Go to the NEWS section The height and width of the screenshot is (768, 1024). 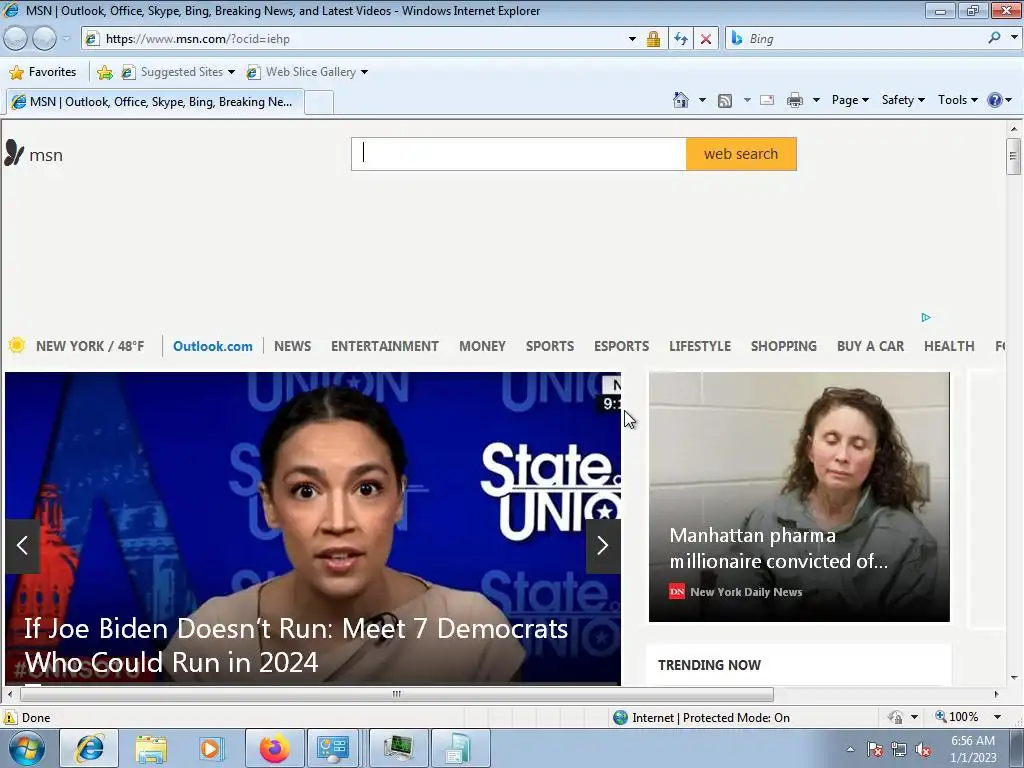(292, 346)
